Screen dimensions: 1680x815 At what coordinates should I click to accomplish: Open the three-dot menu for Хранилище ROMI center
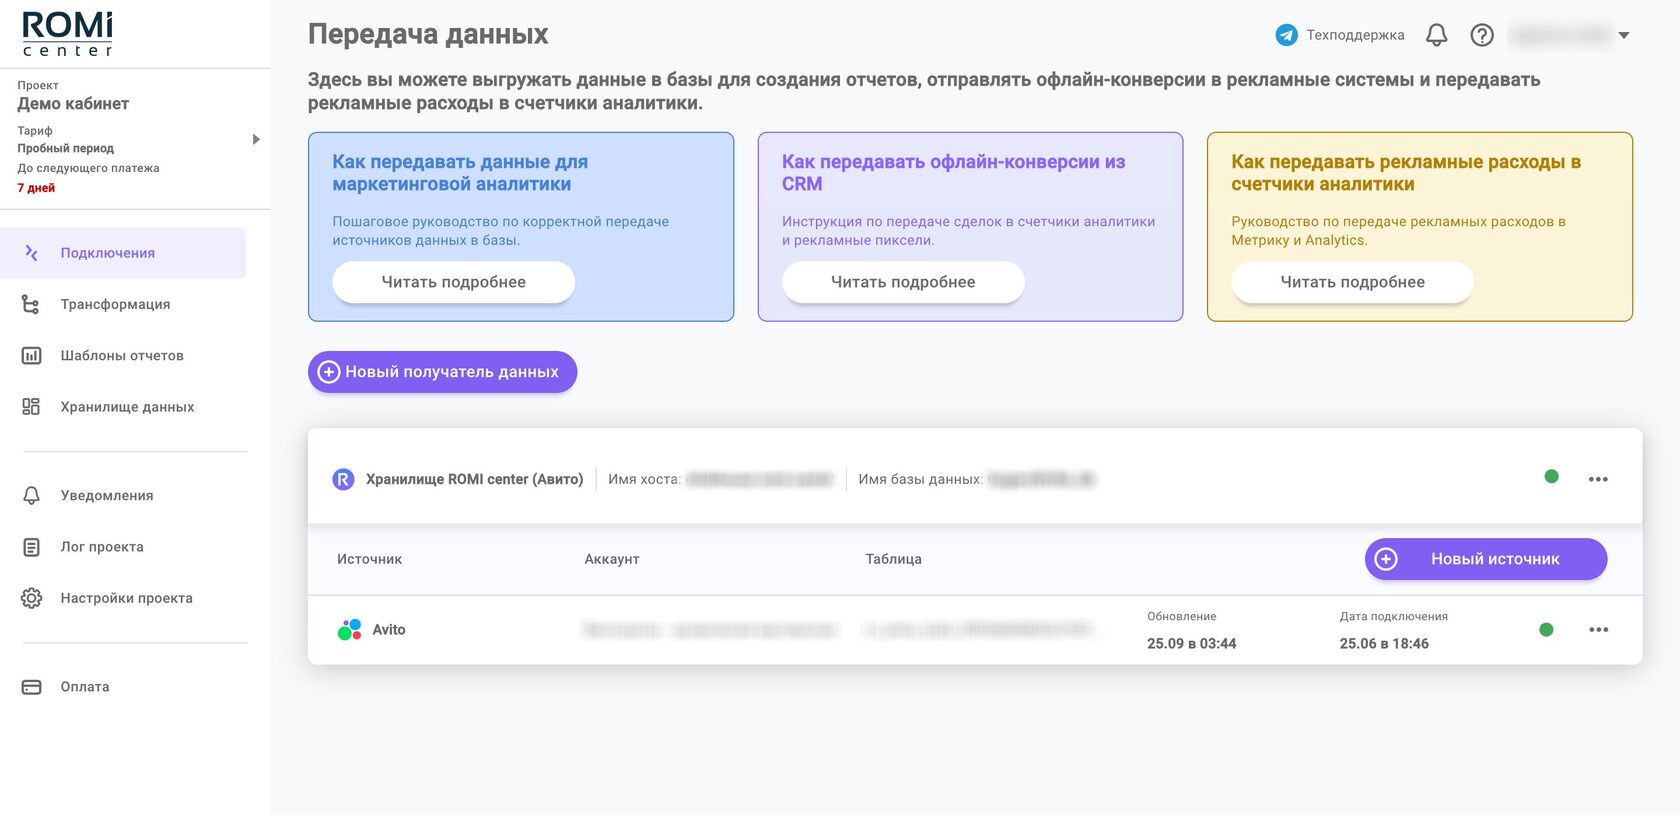pyautogui.click(x=1598, y=479)
